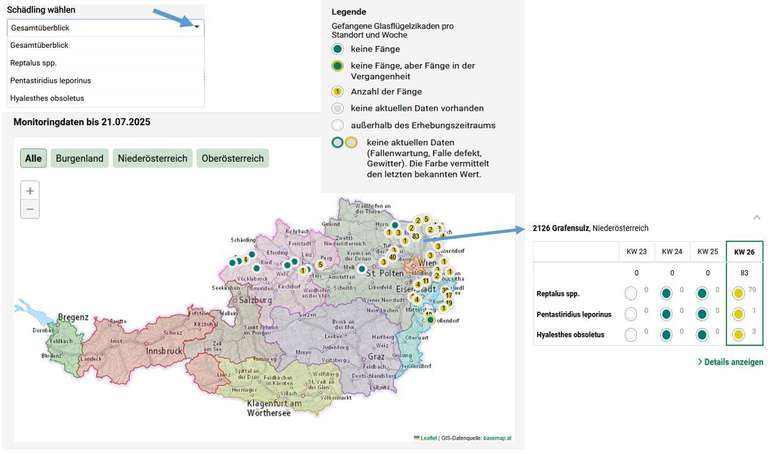This screenshot has height=454, width=770.
Task: Open the Schädling wählen dropdown arrow
Action: tap(197, 27)
